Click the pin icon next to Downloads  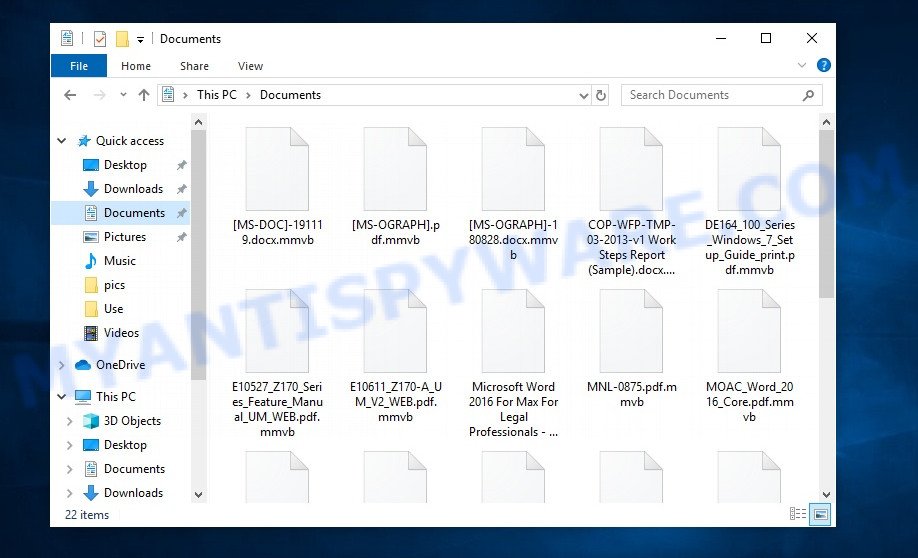point(181,189)
